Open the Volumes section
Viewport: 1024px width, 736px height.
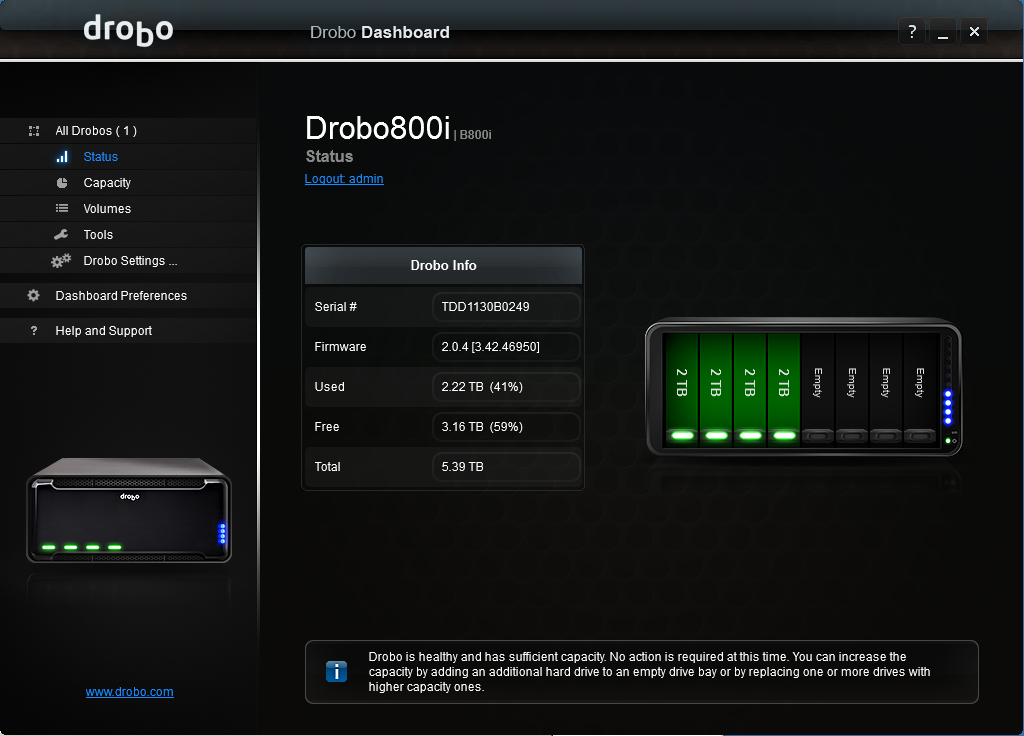107,209
